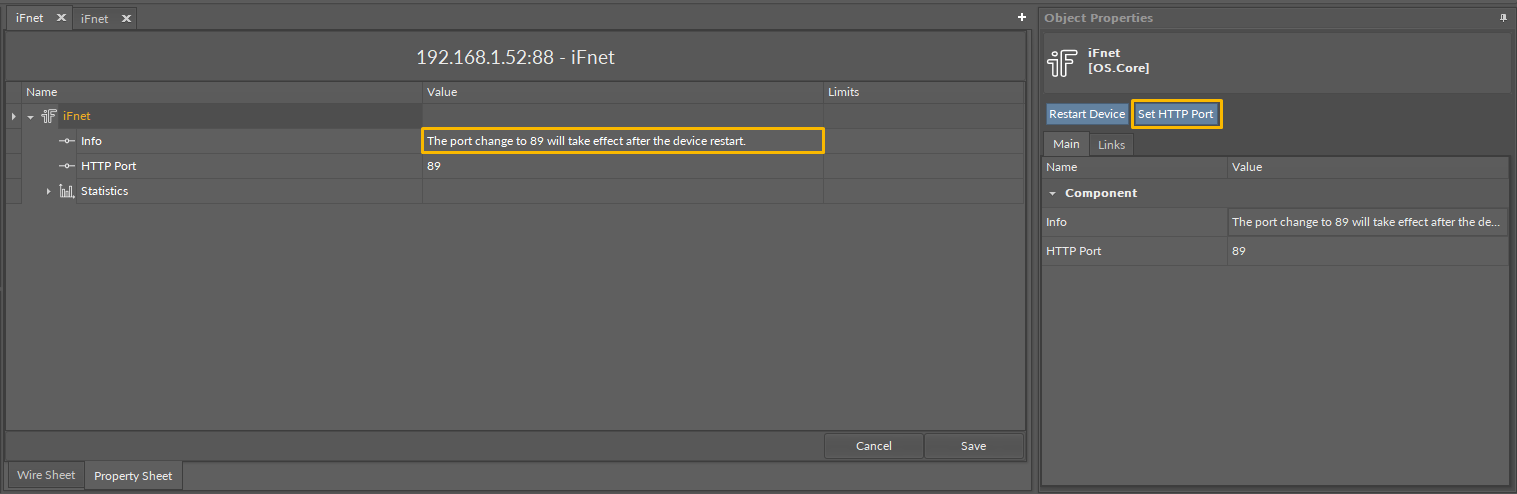Click the large iFnet logo in Object Properties
The width and height of the screenshot is (1517, 494).
tap(1062, 62)
